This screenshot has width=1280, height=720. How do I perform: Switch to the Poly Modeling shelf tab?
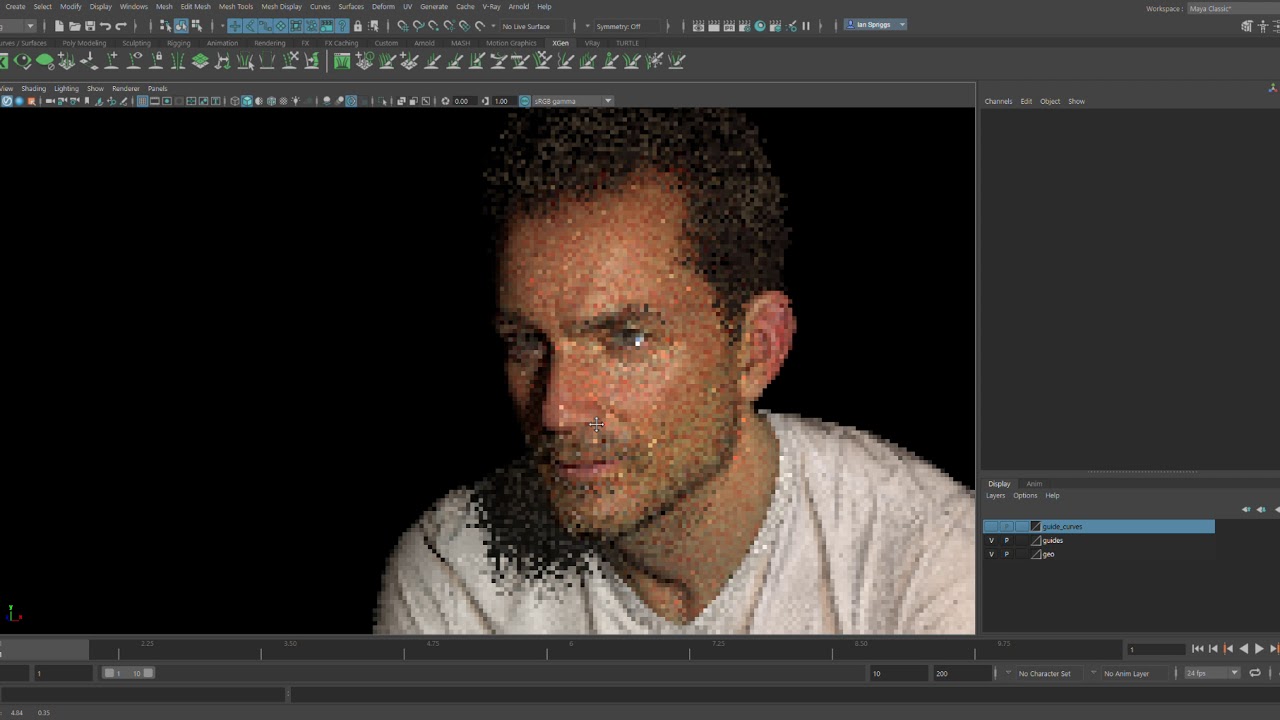tap(84, 43)
